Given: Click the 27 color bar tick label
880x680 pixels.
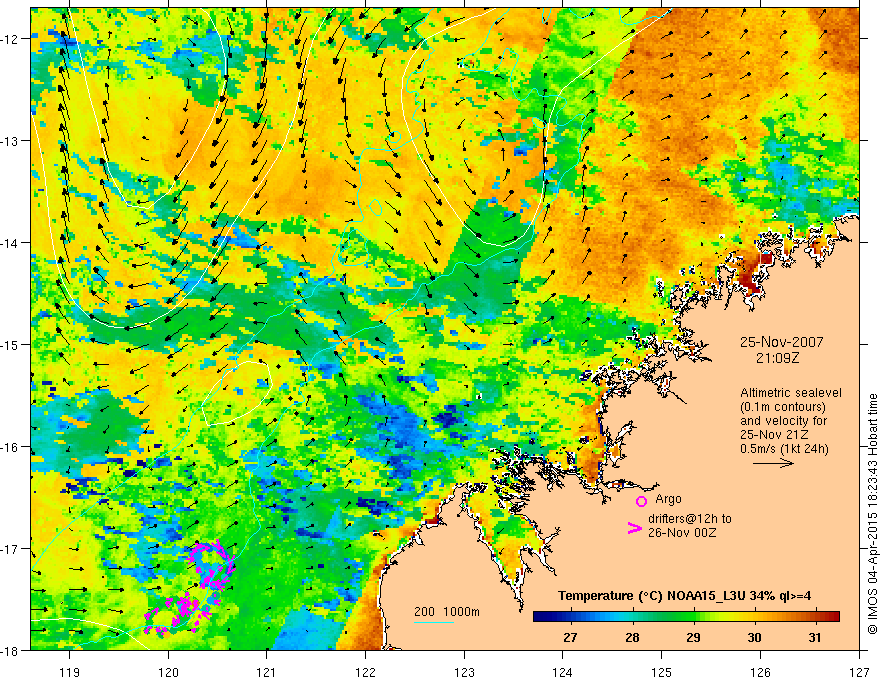Looking at the screenshot, I should (570, 637).
